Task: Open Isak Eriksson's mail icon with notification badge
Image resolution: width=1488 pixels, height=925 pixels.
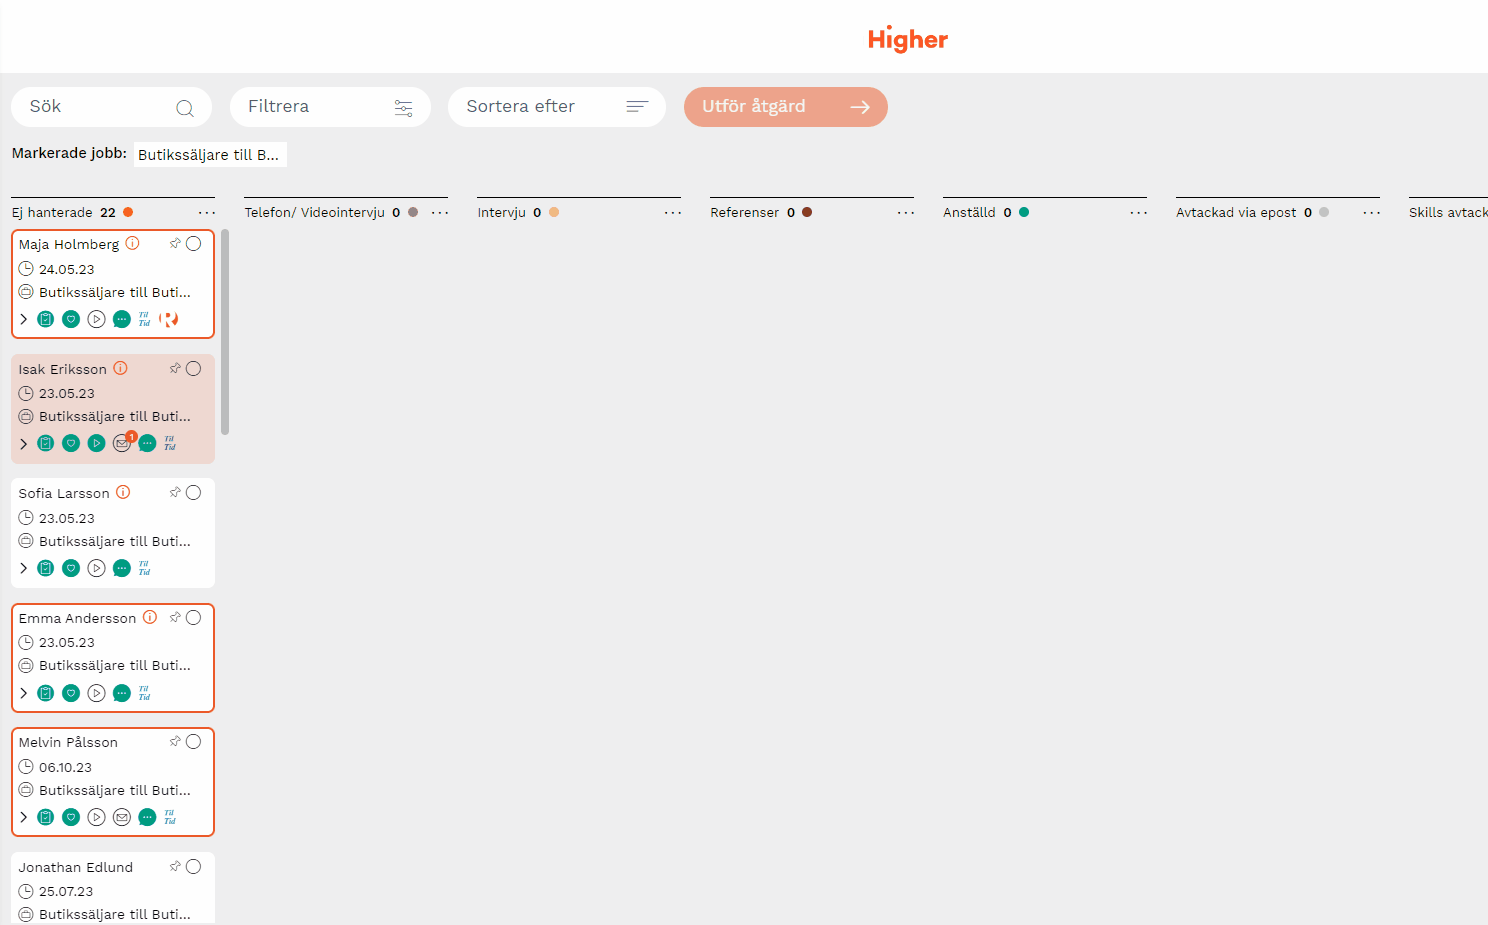Action: click(x=122, y=443)
